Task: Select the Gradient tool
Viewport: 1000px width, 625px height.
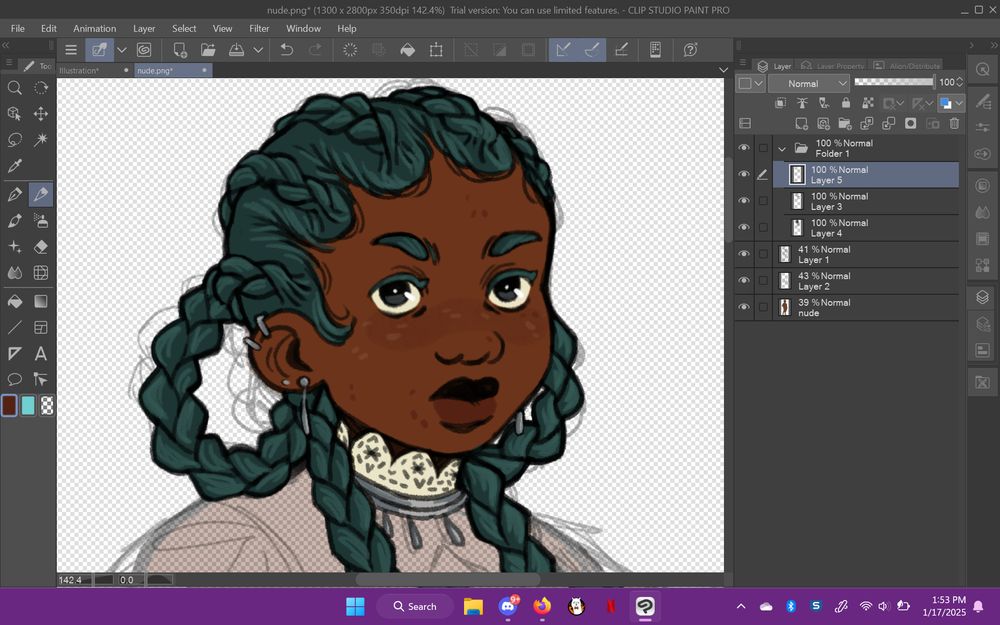Action: pos(41,301)
